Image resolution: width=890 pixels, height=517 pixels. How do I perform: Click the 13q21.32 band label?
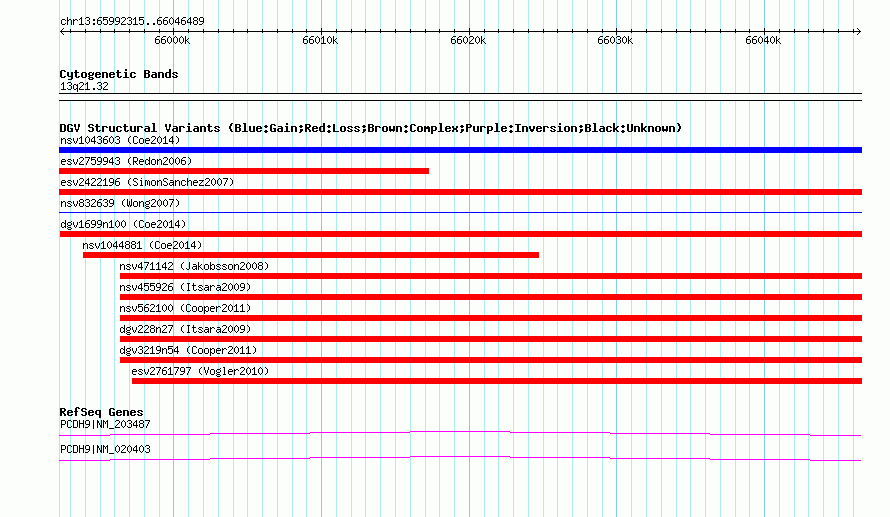84,86
